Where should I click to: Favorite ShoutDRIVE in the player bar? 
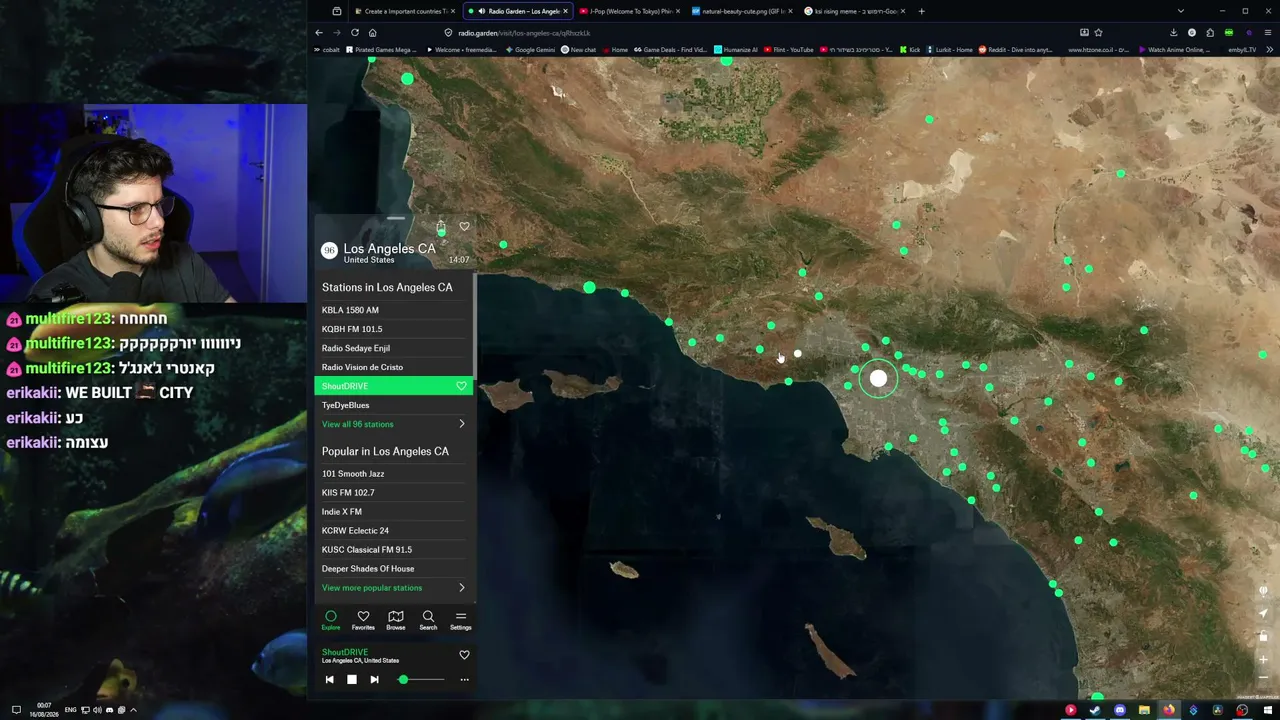point(464,655)
